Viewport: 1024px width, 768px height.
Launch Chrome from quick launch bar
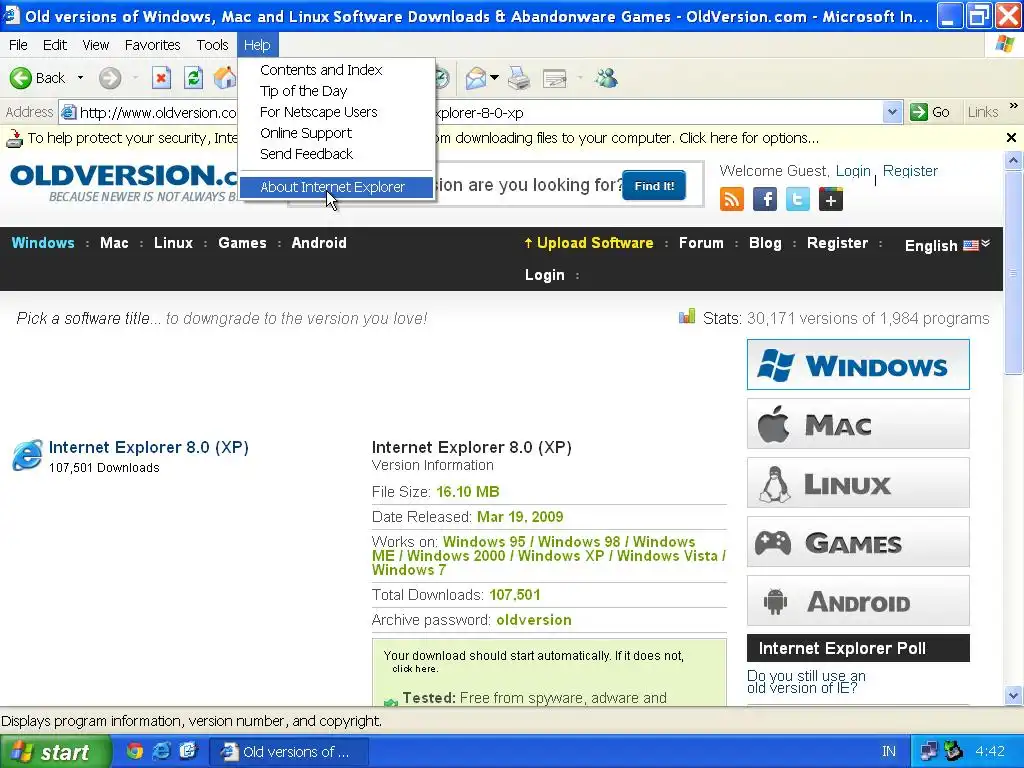pos(135,751)
